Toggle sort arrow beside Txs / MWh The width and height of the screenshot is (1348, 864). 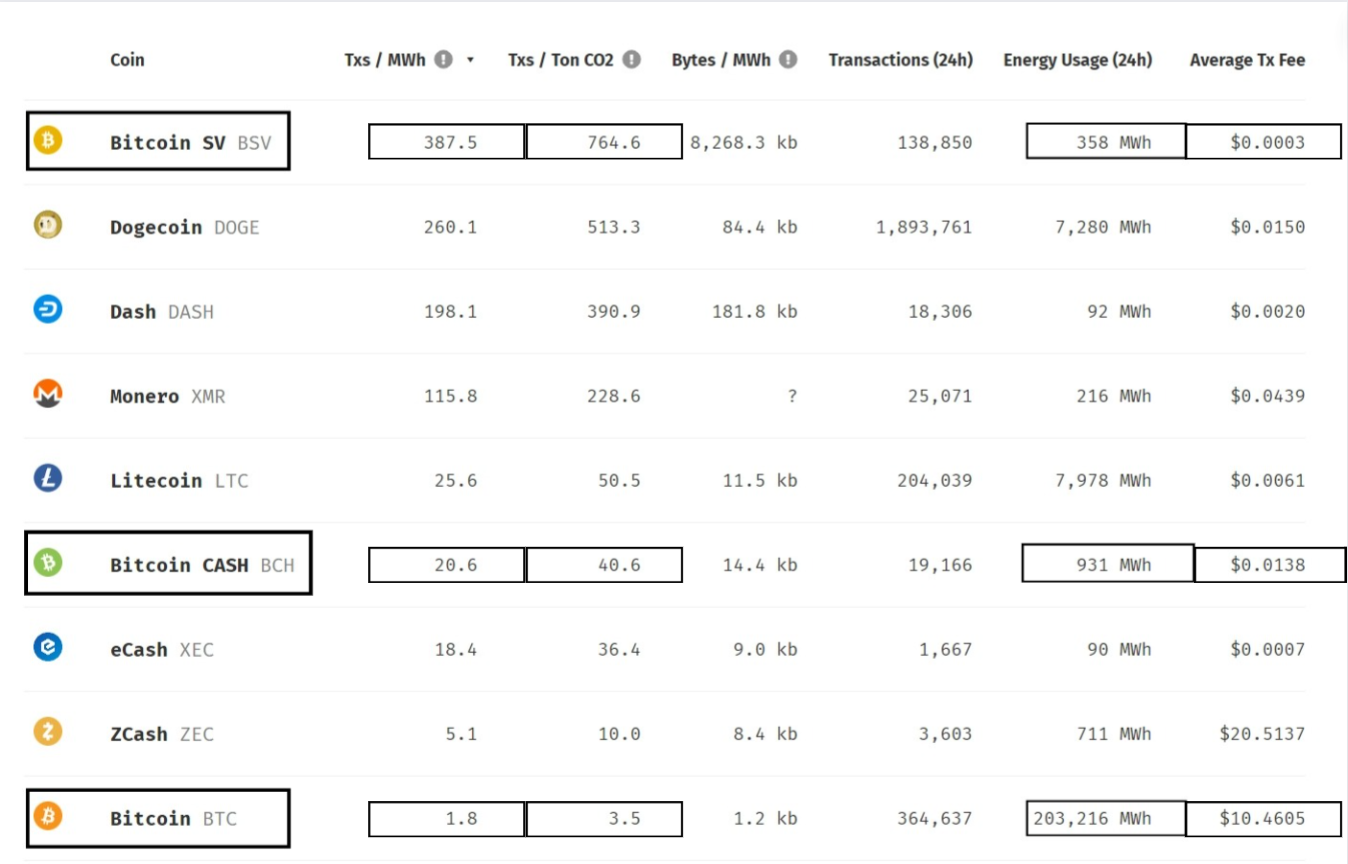click(x=470, y=61)
